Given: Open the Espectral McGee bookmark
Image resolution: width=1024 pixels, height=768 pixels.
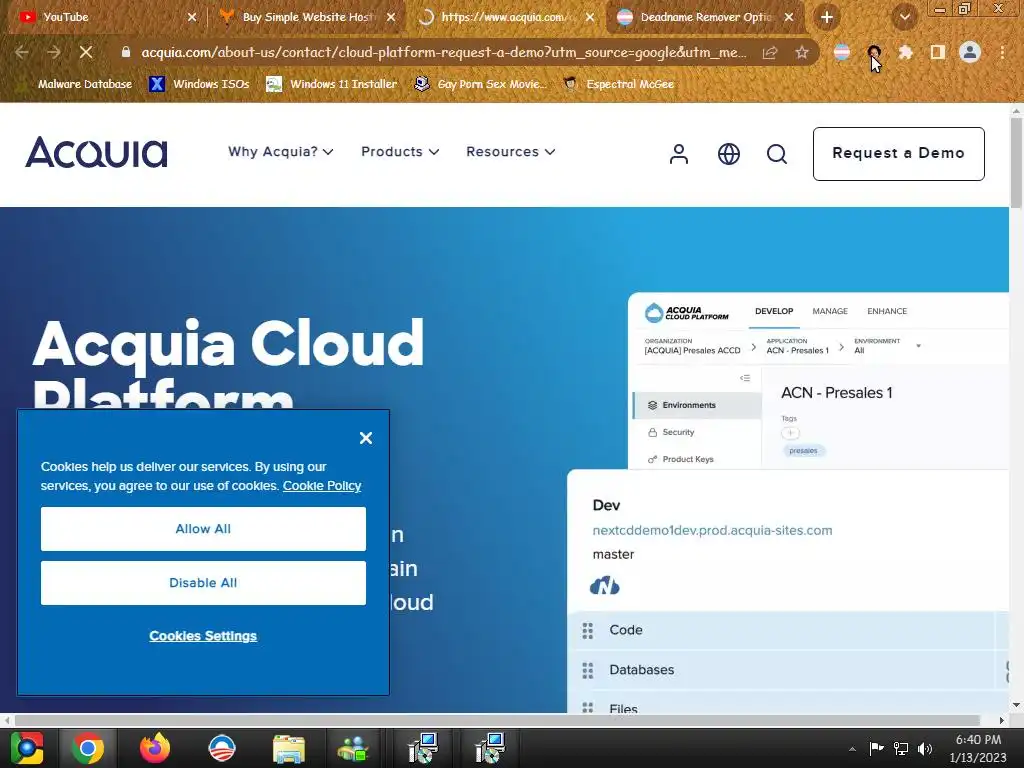Looking at the screenshot, I should click(618, 84).
